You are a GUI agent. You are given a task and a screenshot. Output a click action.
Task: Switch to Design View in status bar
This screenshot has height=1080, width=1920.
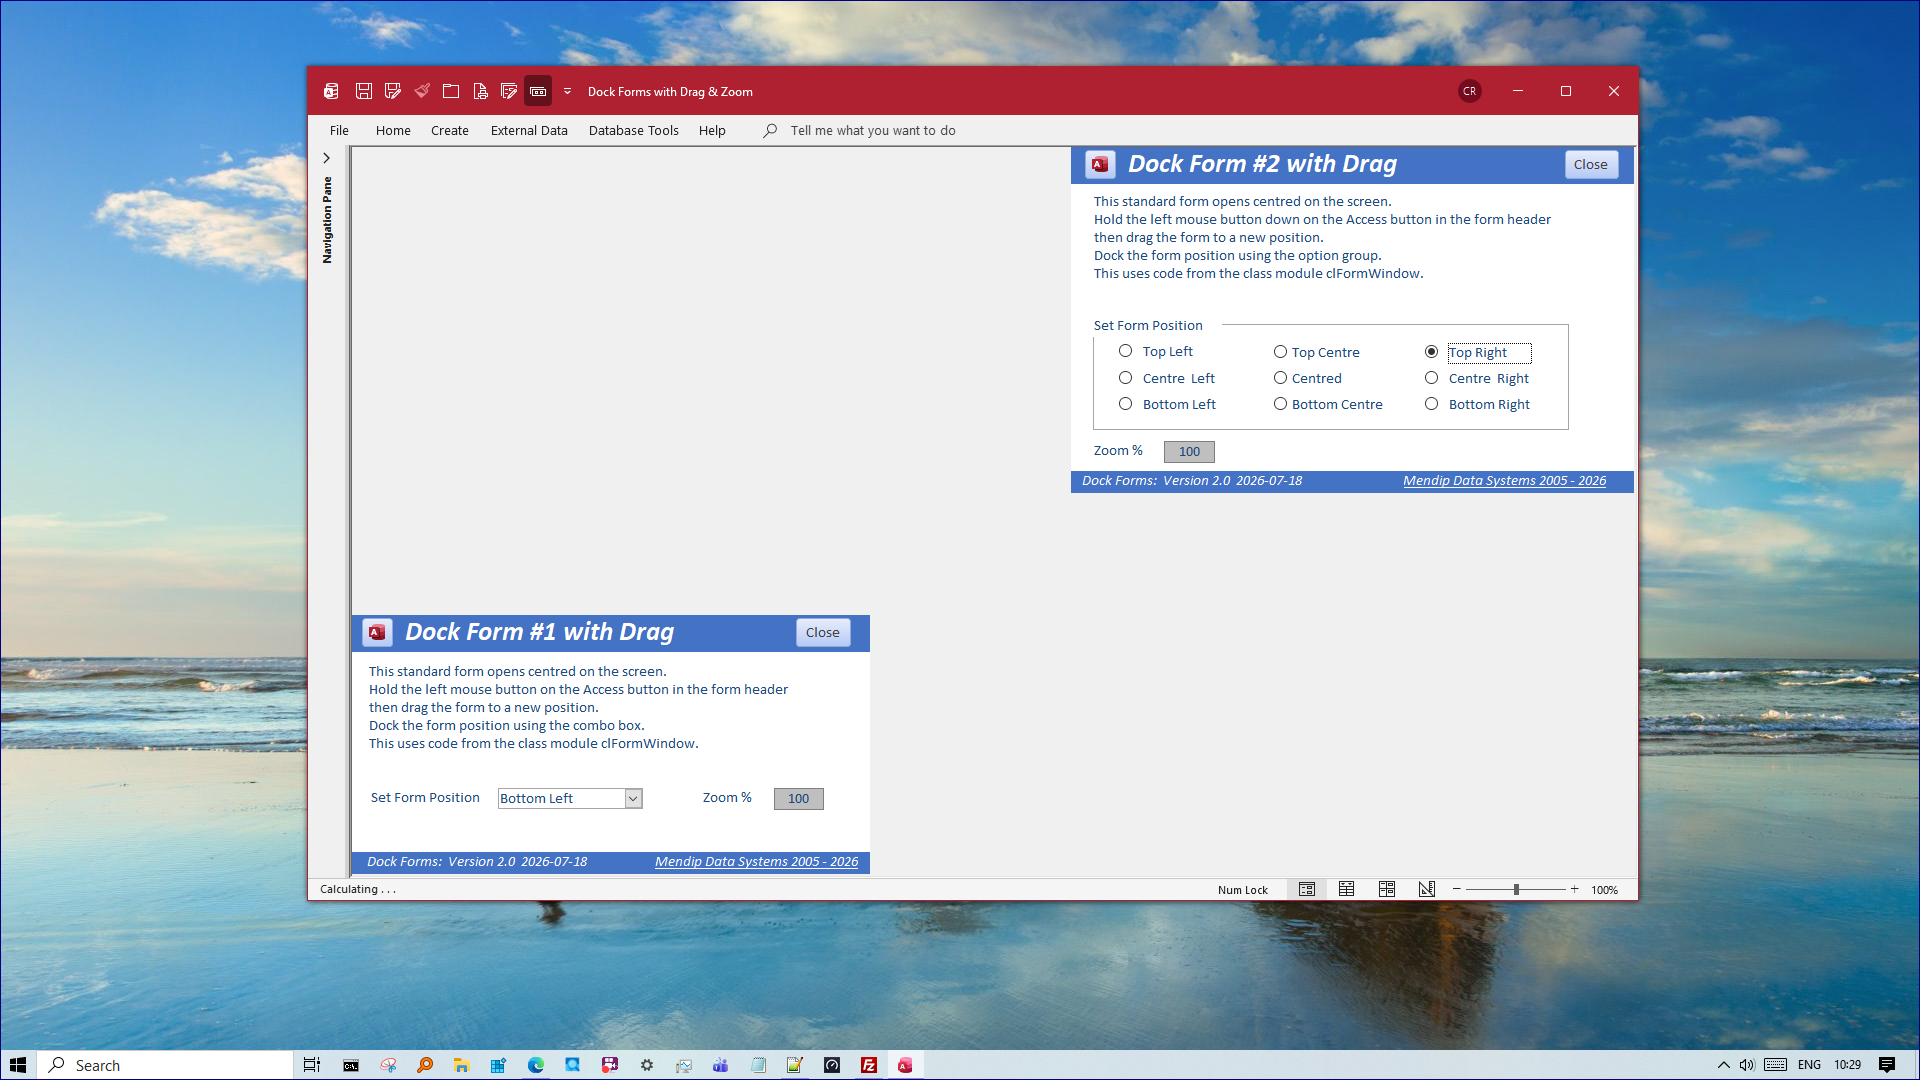click(1427, 889)
